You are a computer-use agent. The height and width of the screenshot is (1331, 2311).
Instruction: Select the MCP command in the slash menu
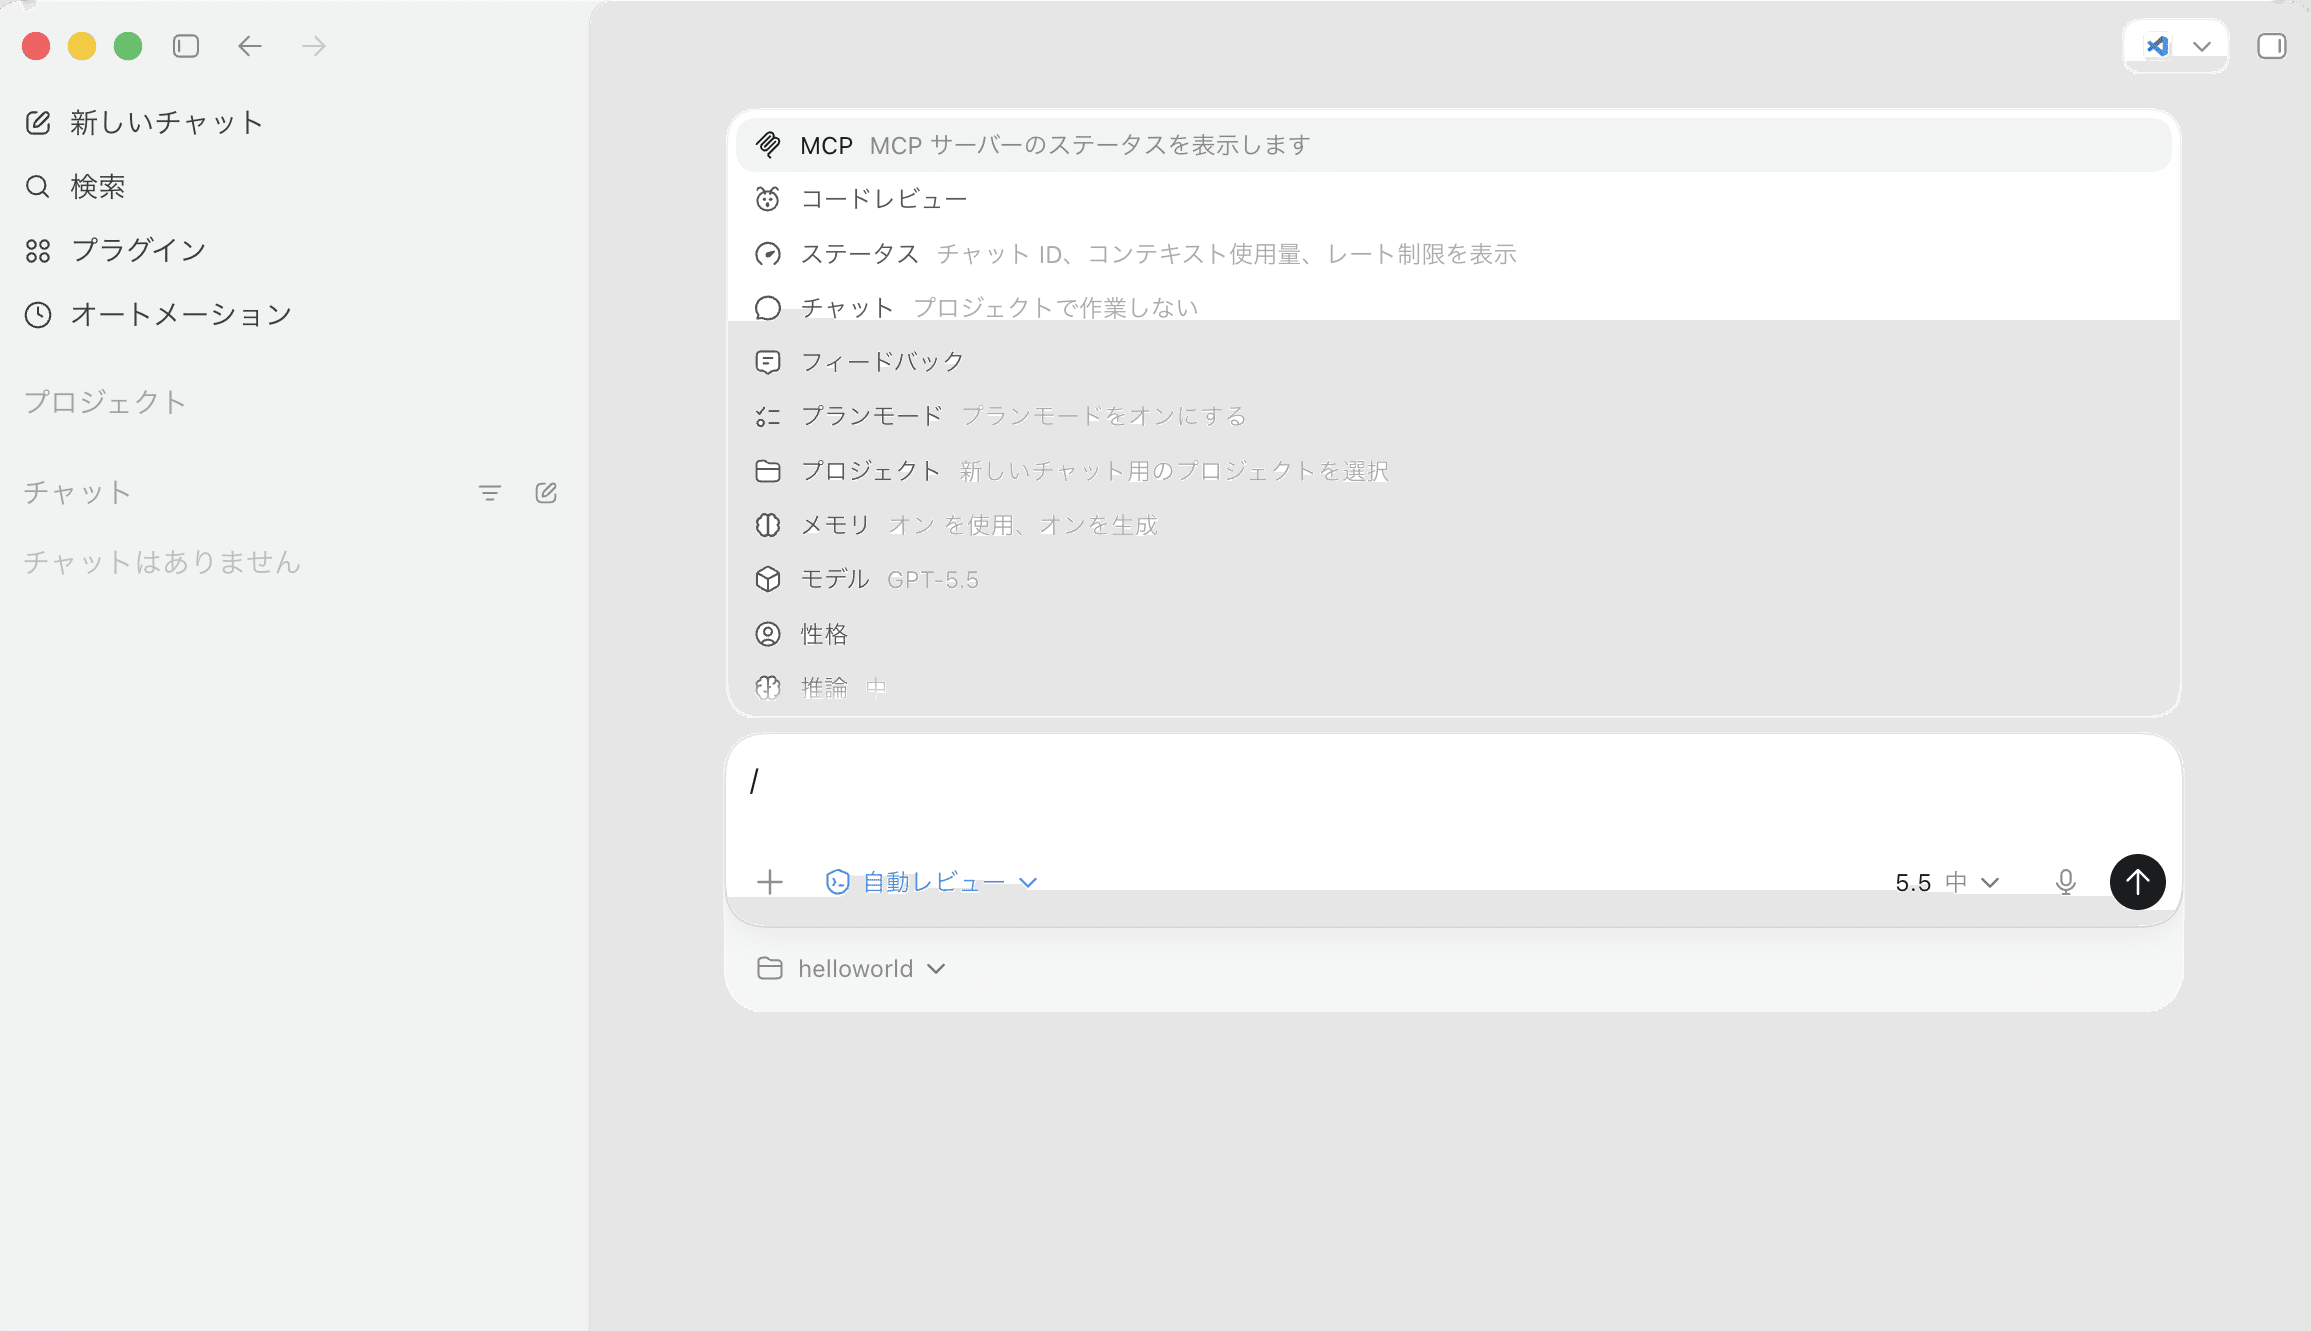pyautogui.click(x=1454, y=145)
